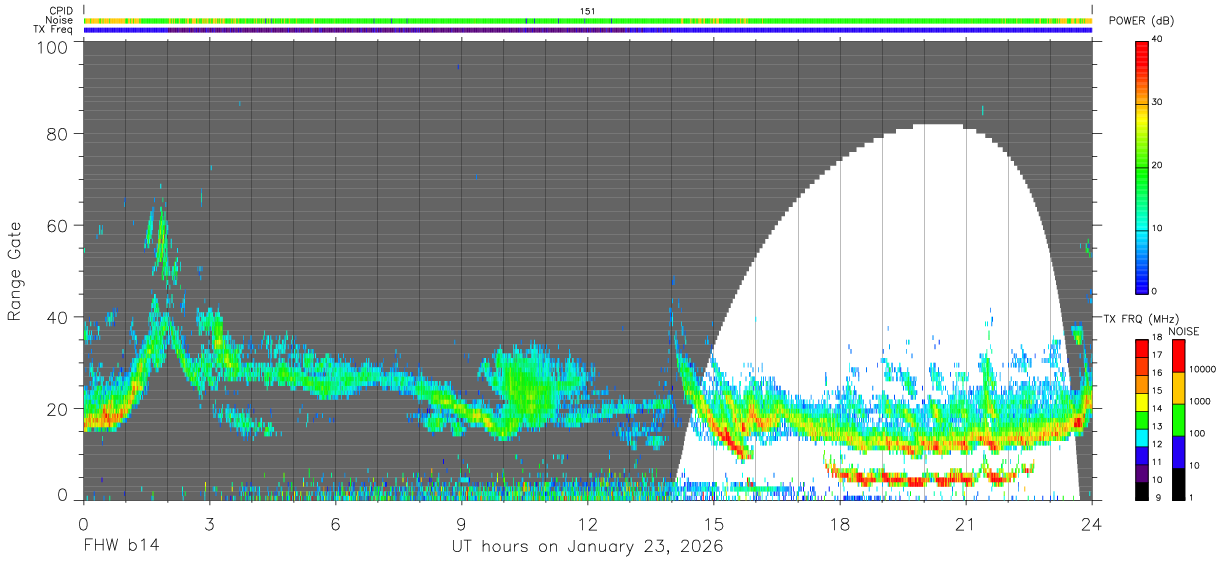Click the NOISE legend title
The width and height of the screenshot is (1228, 567).
[x=1183, y=331]
